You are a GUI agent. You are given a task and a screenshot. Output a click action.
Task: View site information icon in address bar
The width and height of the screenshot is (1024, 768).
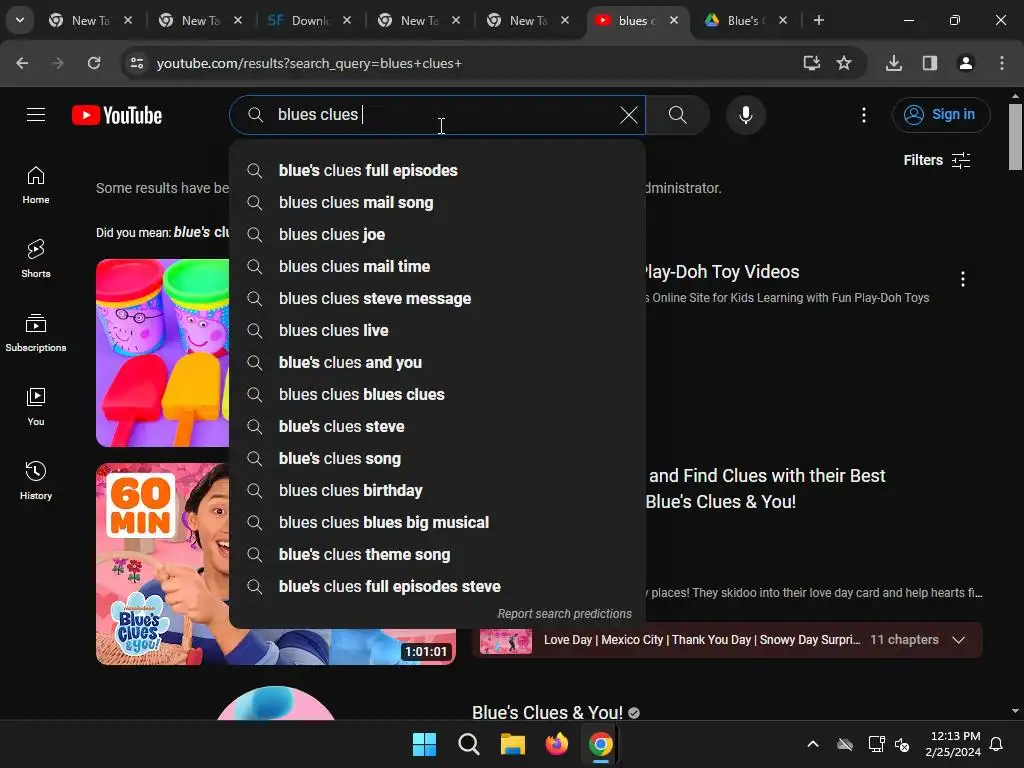(136, 63)
